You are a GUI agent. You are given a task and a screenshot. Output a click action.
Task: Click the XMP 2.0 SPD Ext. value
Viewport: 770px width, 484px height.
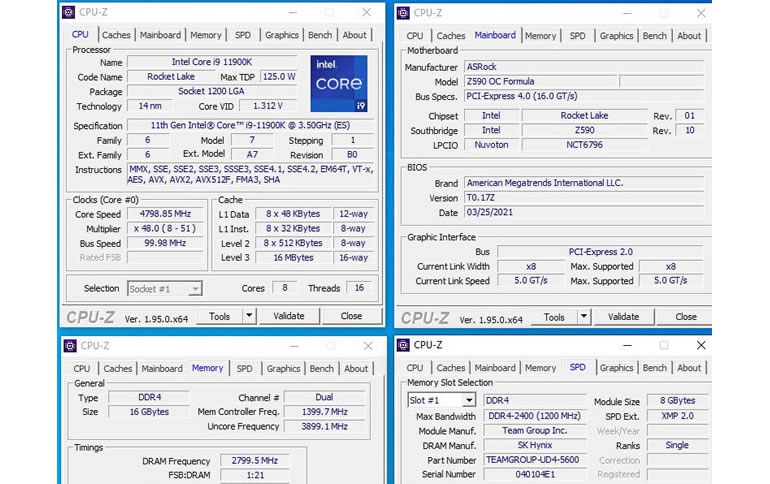point(677,416)
